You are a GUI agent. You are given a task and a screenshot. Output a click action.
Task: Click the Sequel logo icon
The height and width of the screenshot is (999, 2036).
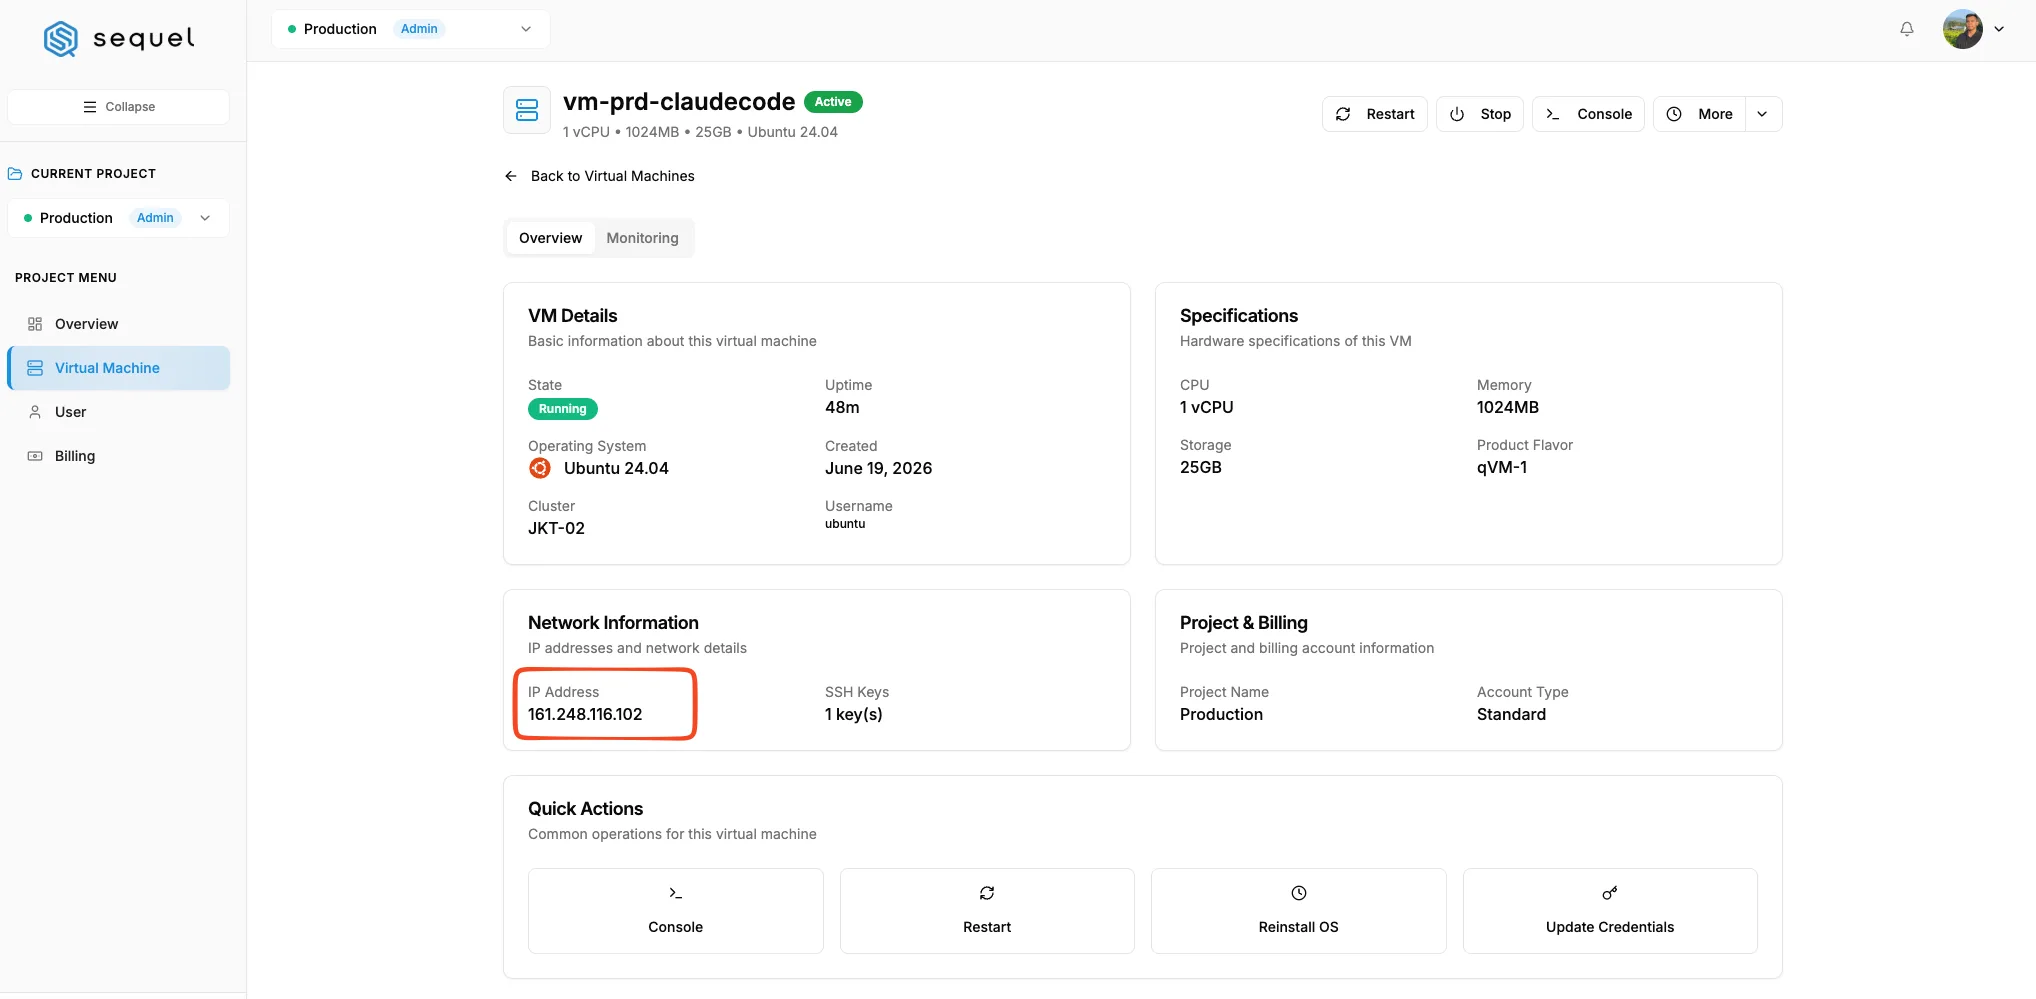(61, 39)
